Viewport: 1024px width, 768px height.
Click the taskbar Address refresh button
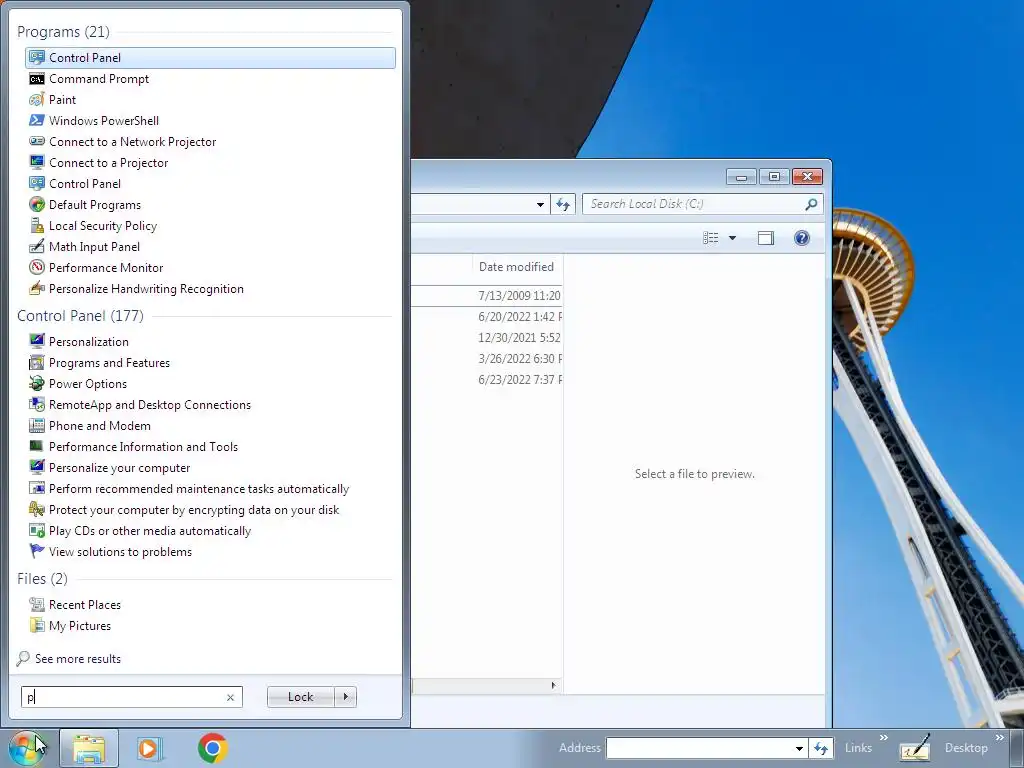pyautogui.click(x=821, y=748)
